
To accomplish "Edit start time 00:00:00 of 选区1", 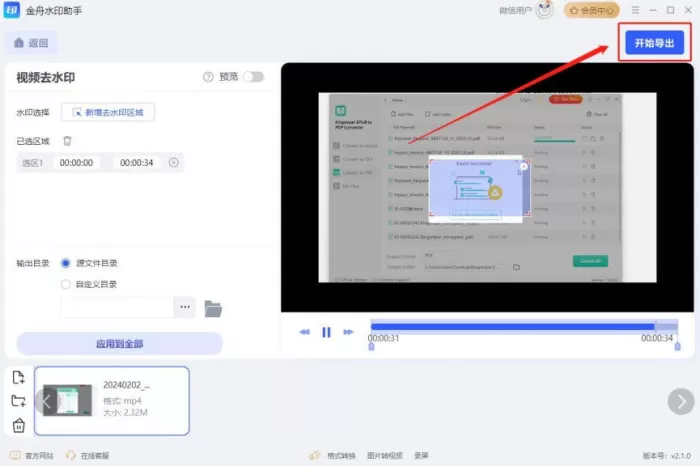I will point(76,163).
